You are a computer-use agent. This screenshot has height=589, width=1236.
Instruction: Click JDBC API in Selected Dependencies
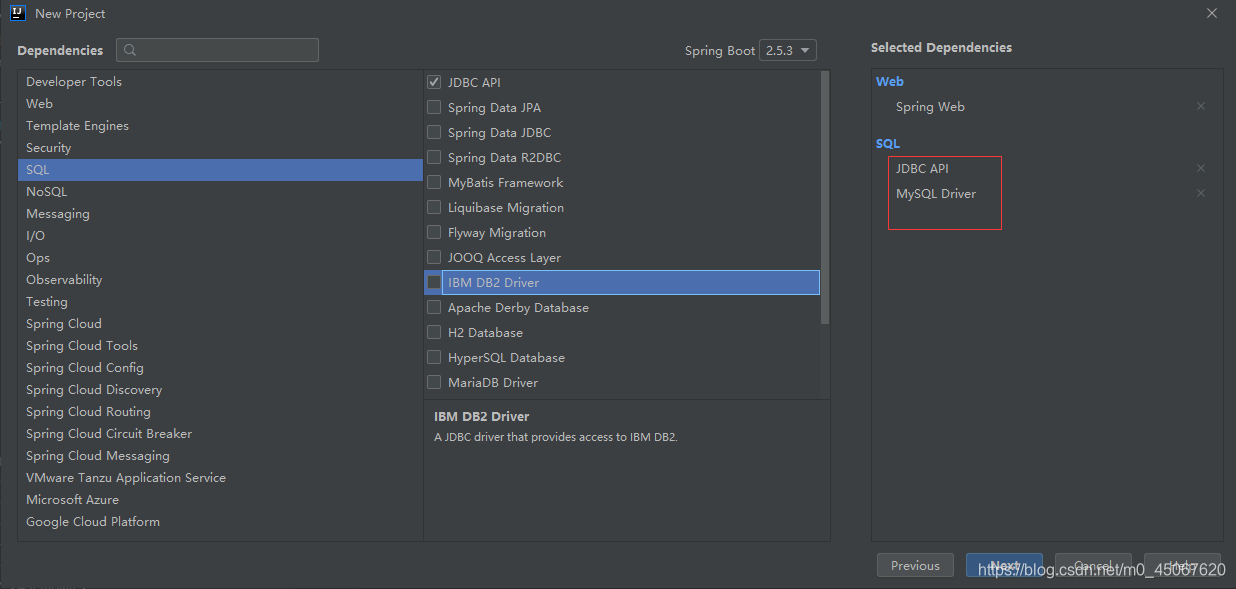(x=922, y=169)
